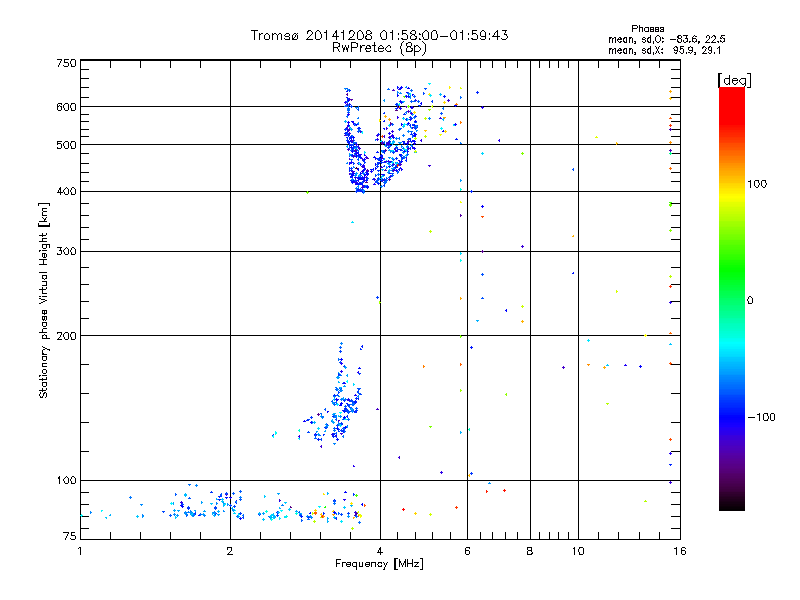Image resolution: width=800 pixels, height=600 pixels.
Task: Click the 'Frequency [MHz]' x-axis title
Action: coord(379,564)
